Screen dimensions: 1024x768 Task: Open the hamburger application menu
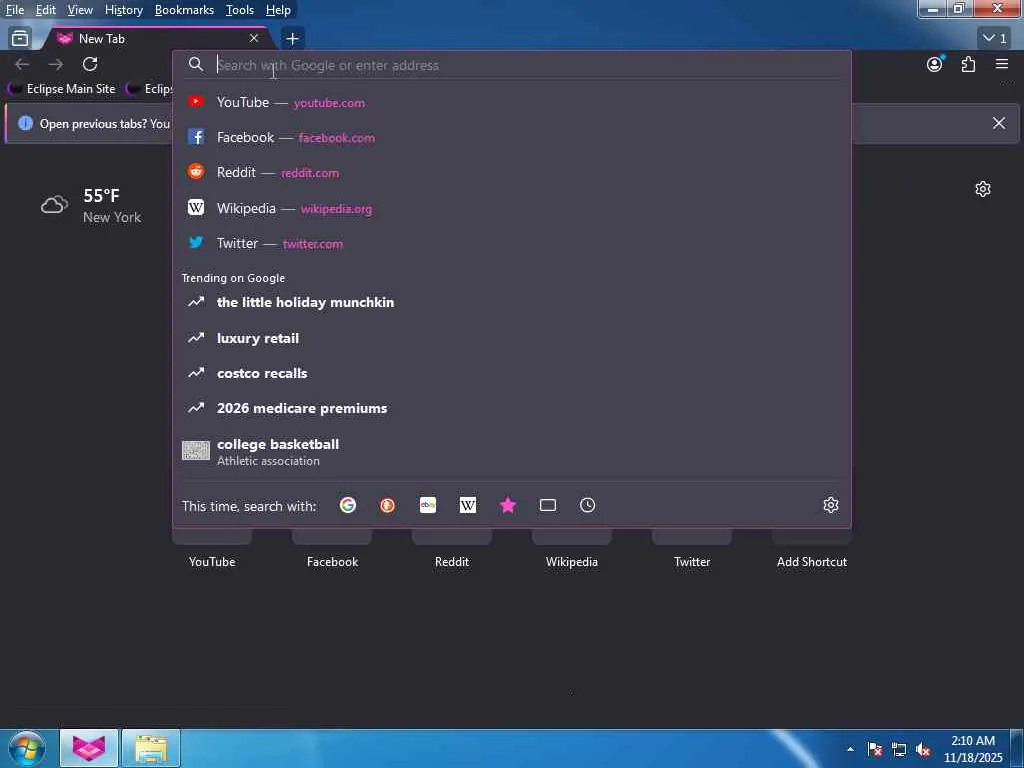[x=1002, y=64]
